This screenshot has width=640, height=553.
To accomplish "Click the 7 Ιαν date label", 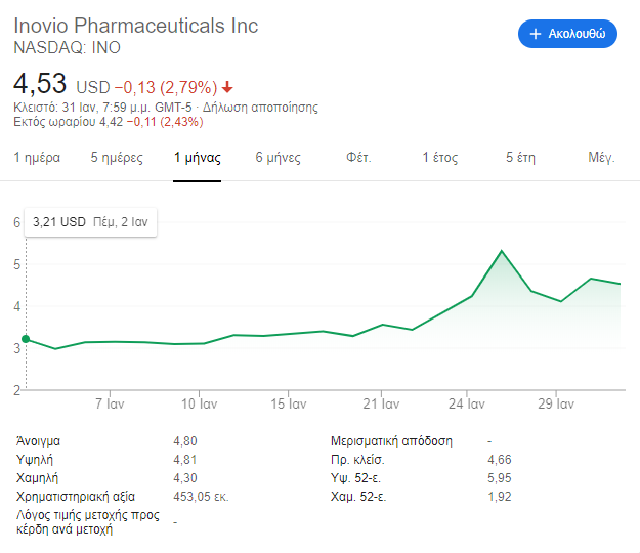I will 110,404.
